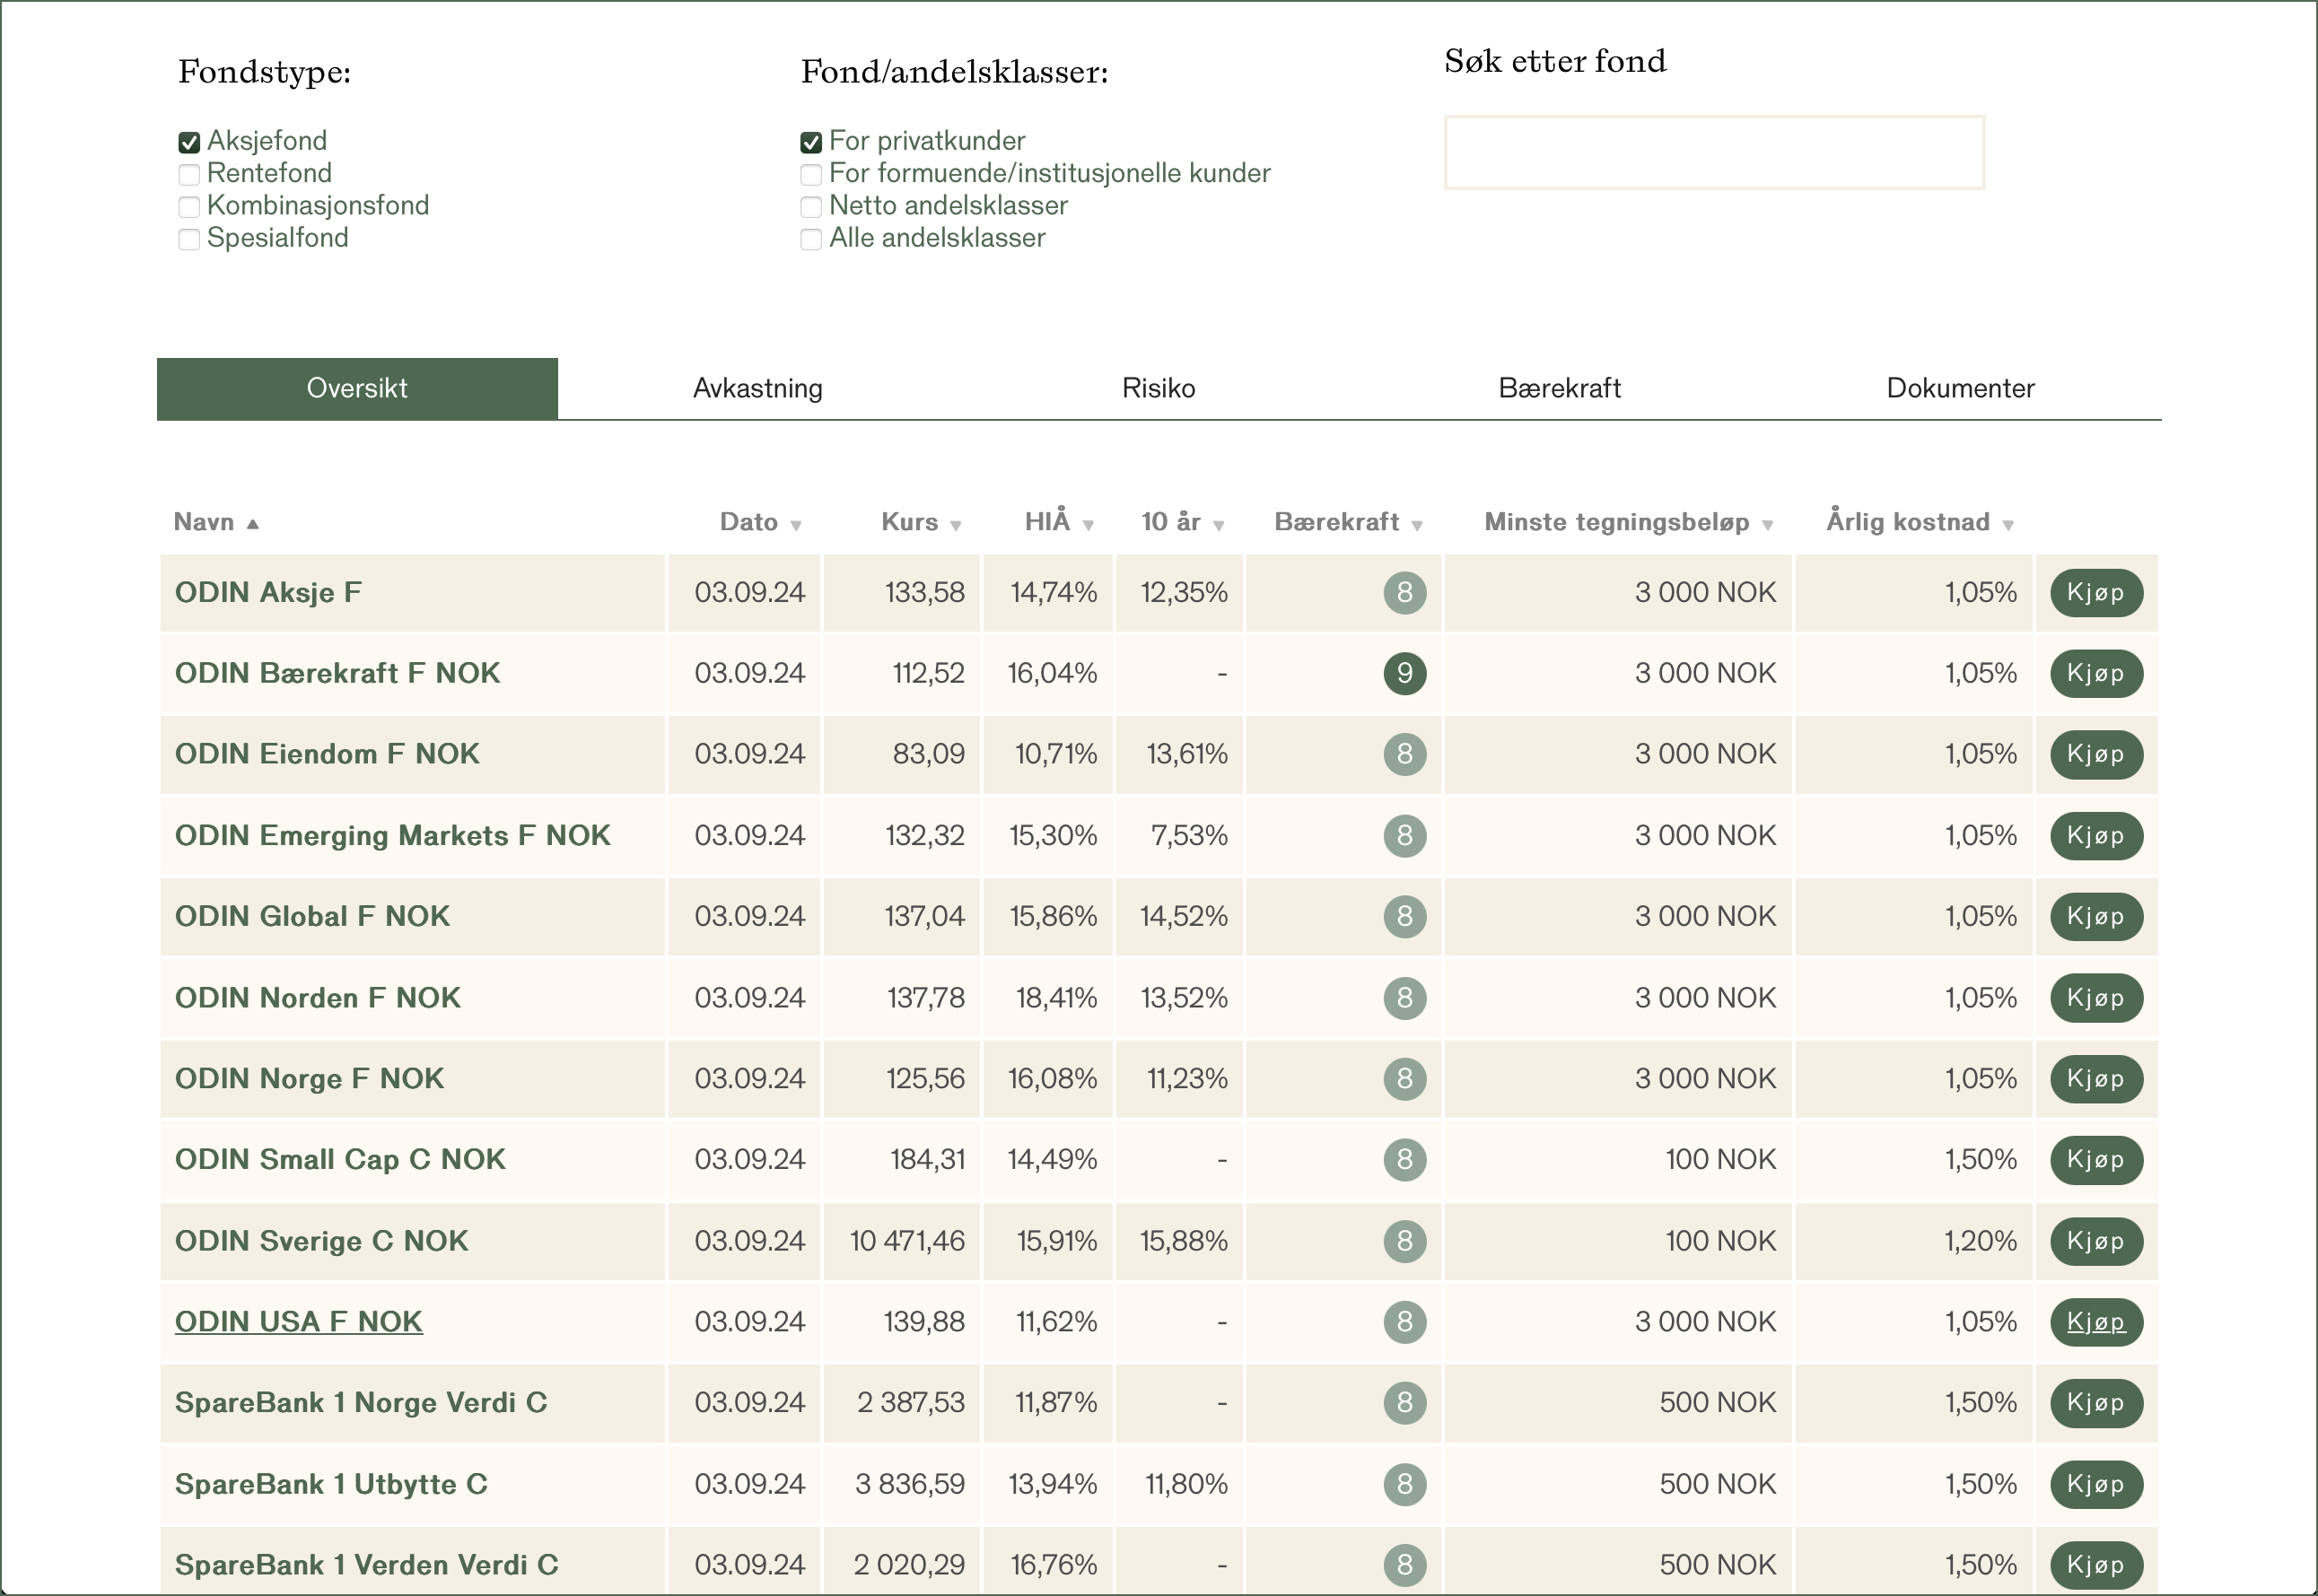
Task: Uncheck the Aksjefond checkbox
Action: [189, 142]
